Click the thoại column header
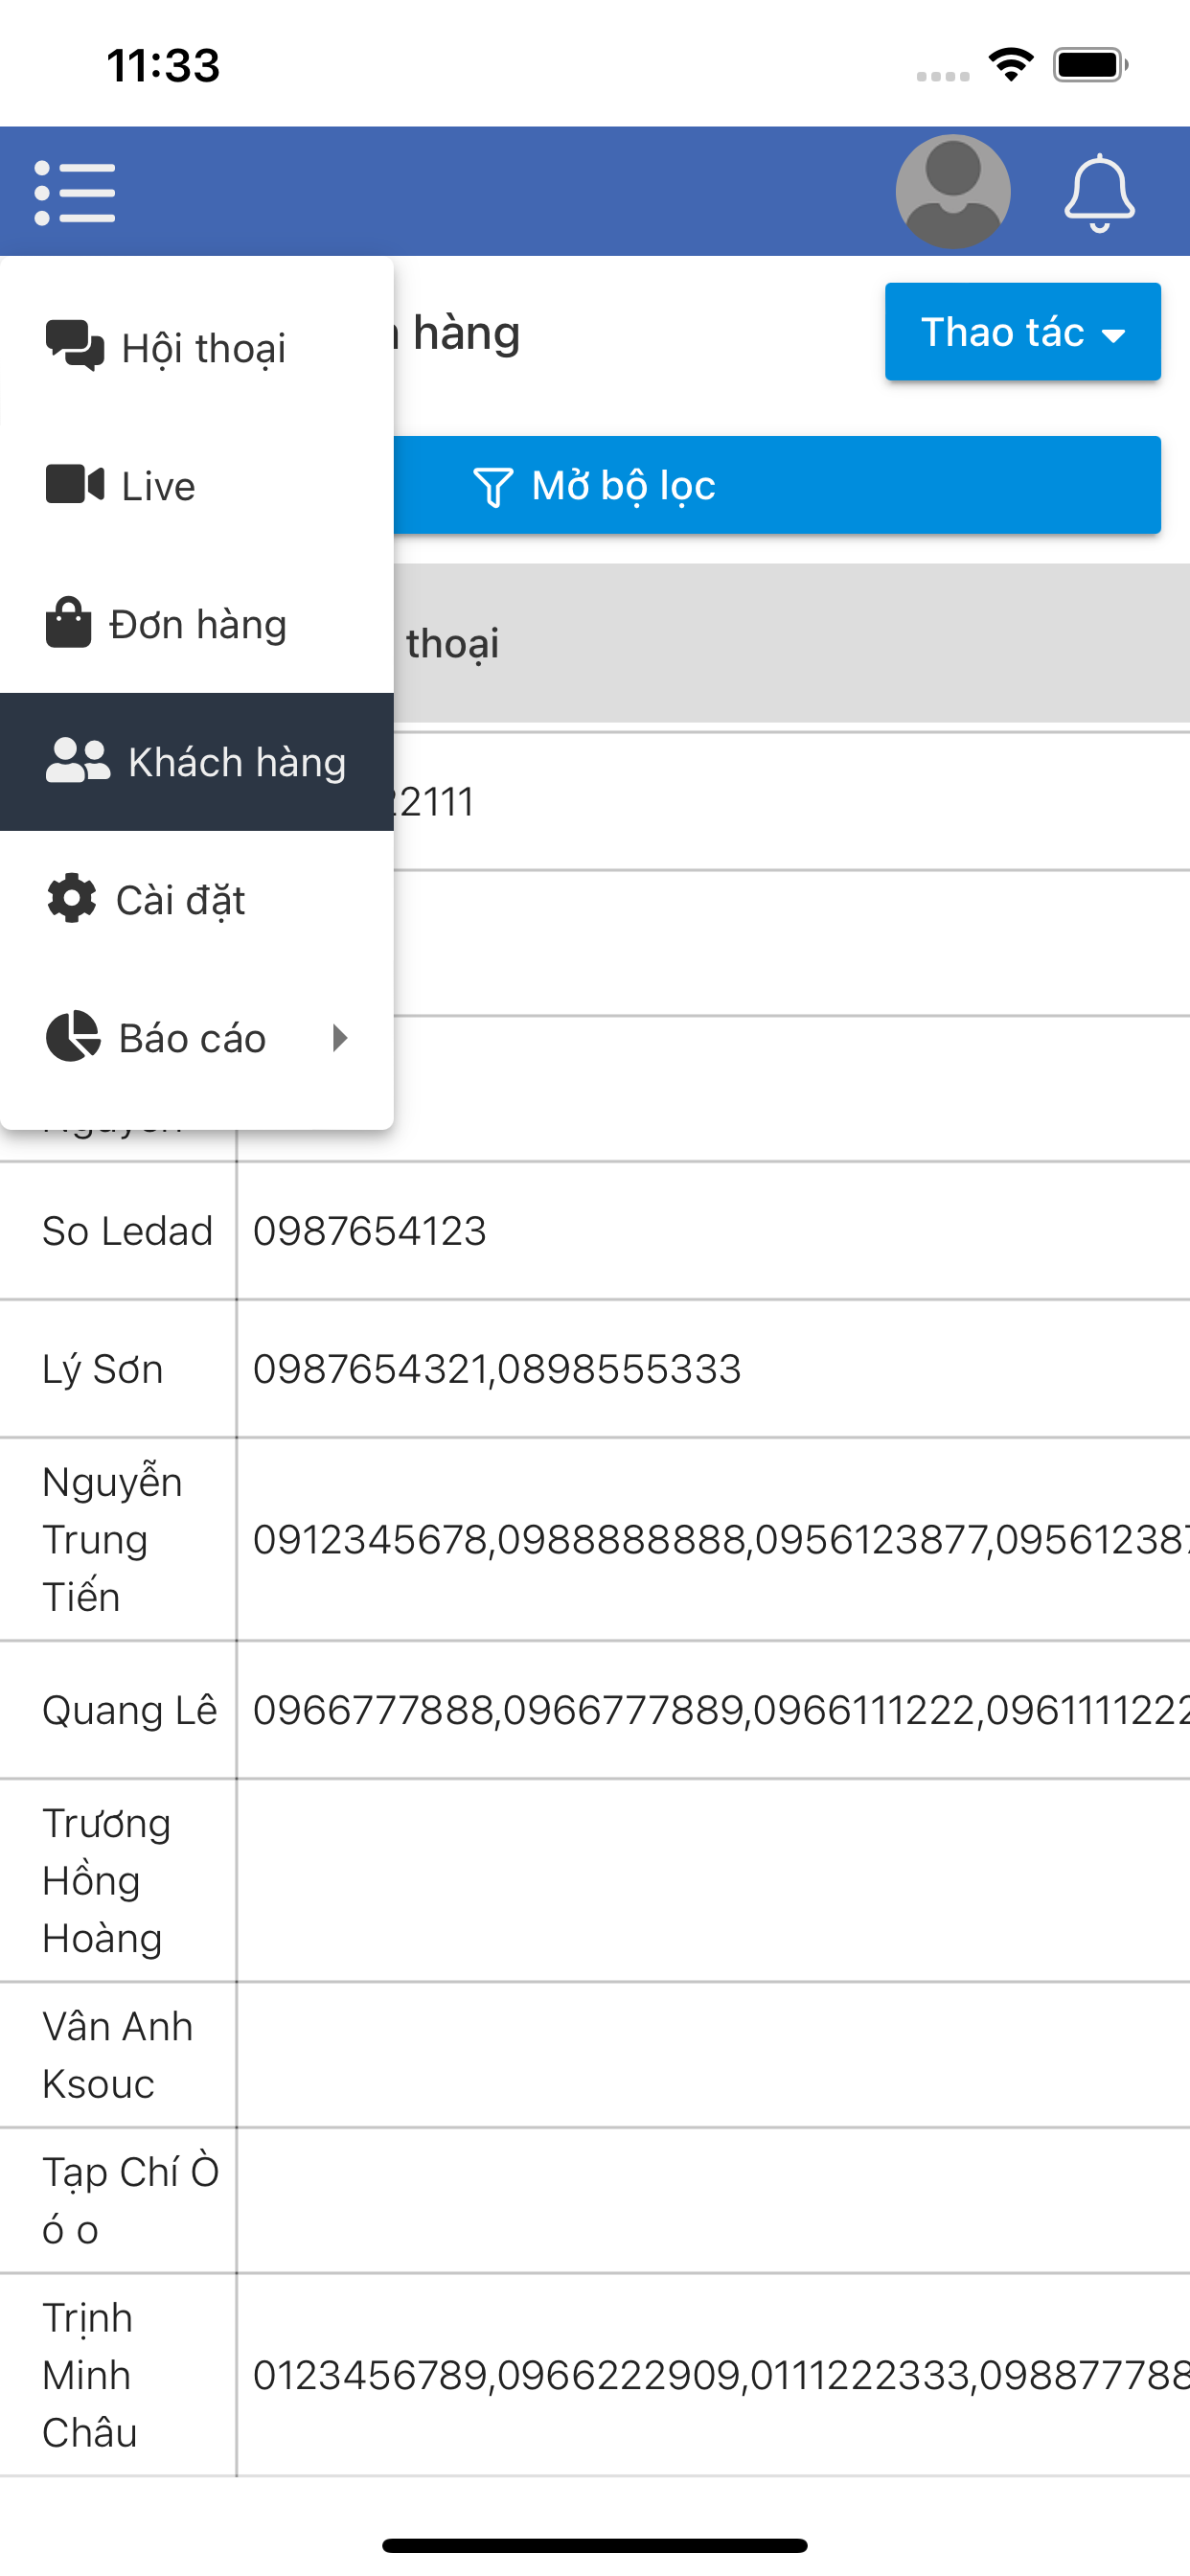This screenshot has width=1190, height=2576. tap(453, 644)
